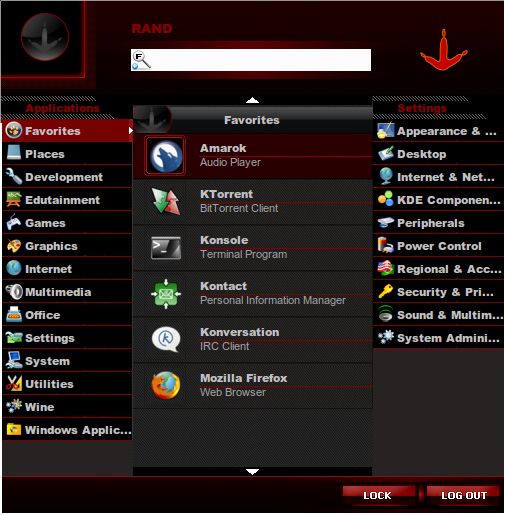Click the Kontact green mail icon
Screen dimensions: 506x515
tap(166, 294)
